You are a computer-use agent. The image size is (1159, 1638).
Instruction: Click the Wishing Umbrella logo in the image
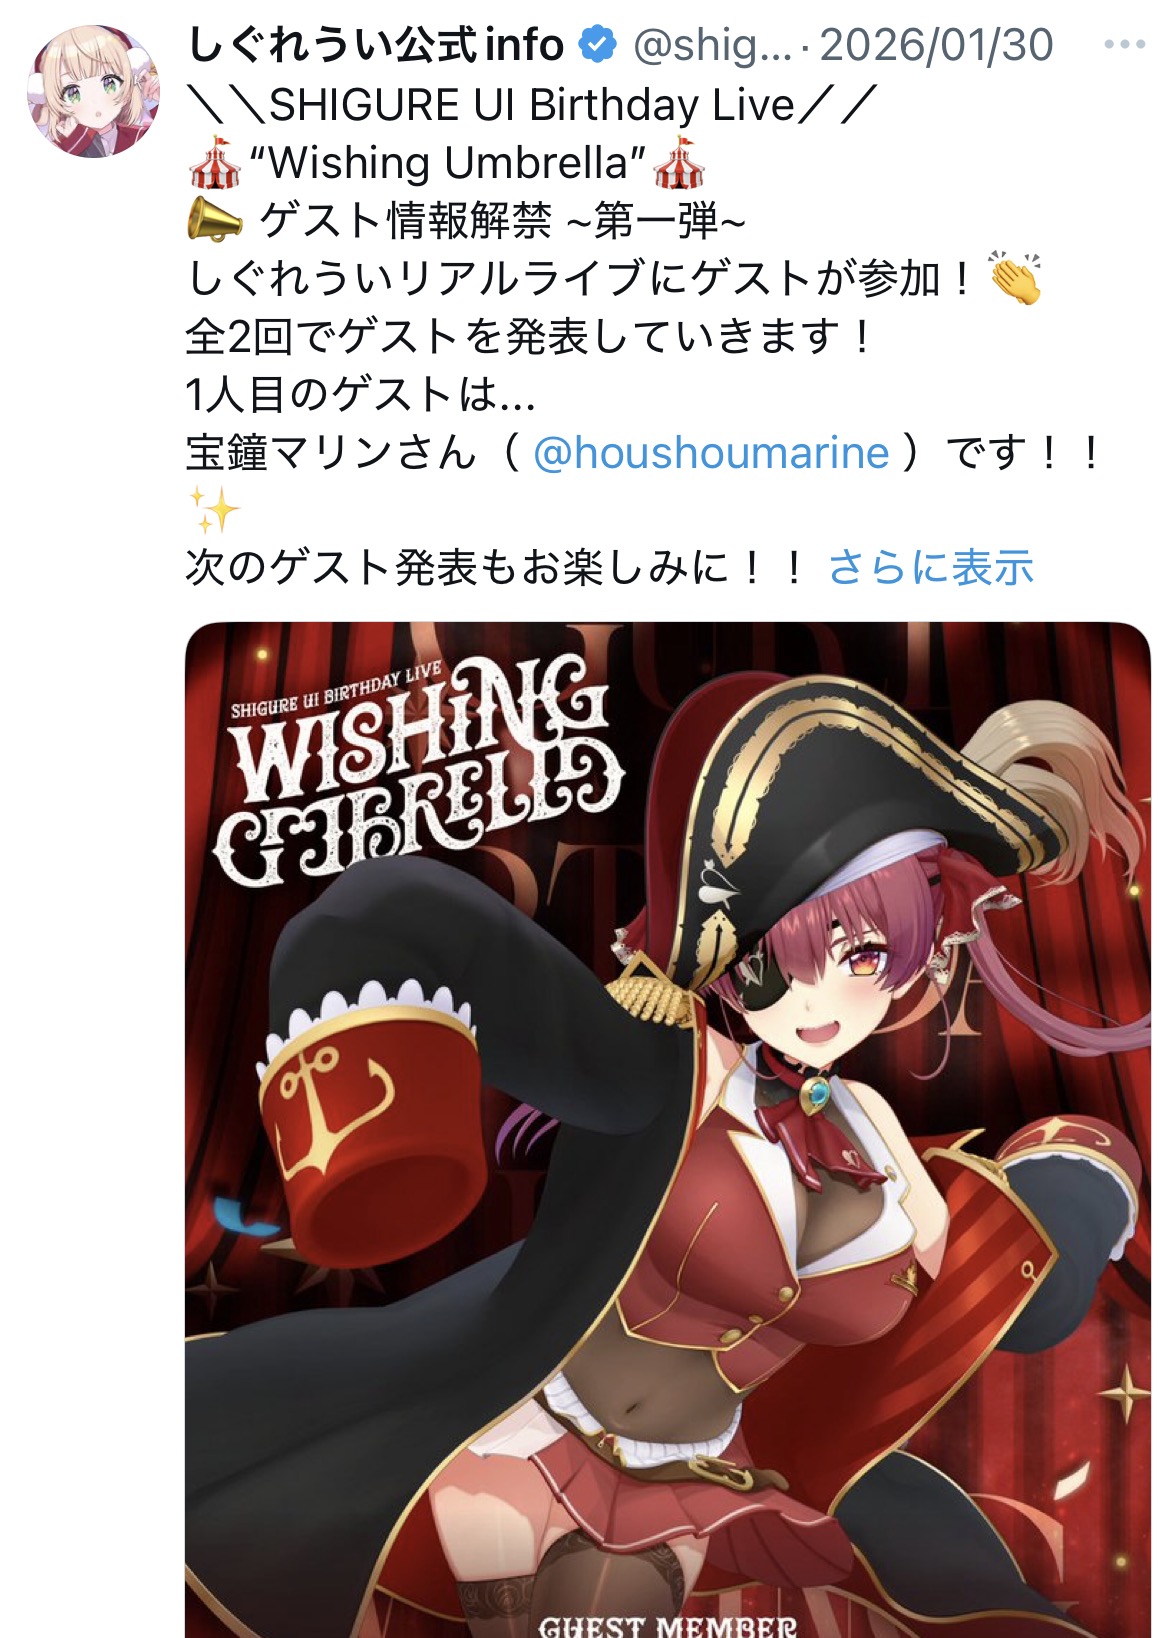[418, 771]
